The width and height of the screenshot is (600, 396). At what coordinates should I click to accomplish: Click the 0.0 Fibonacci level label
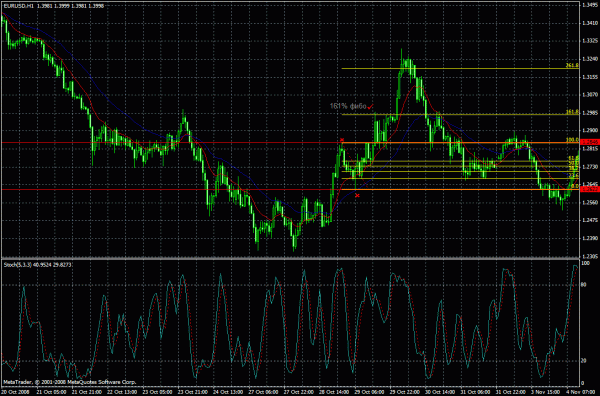[x=575, y=186]
